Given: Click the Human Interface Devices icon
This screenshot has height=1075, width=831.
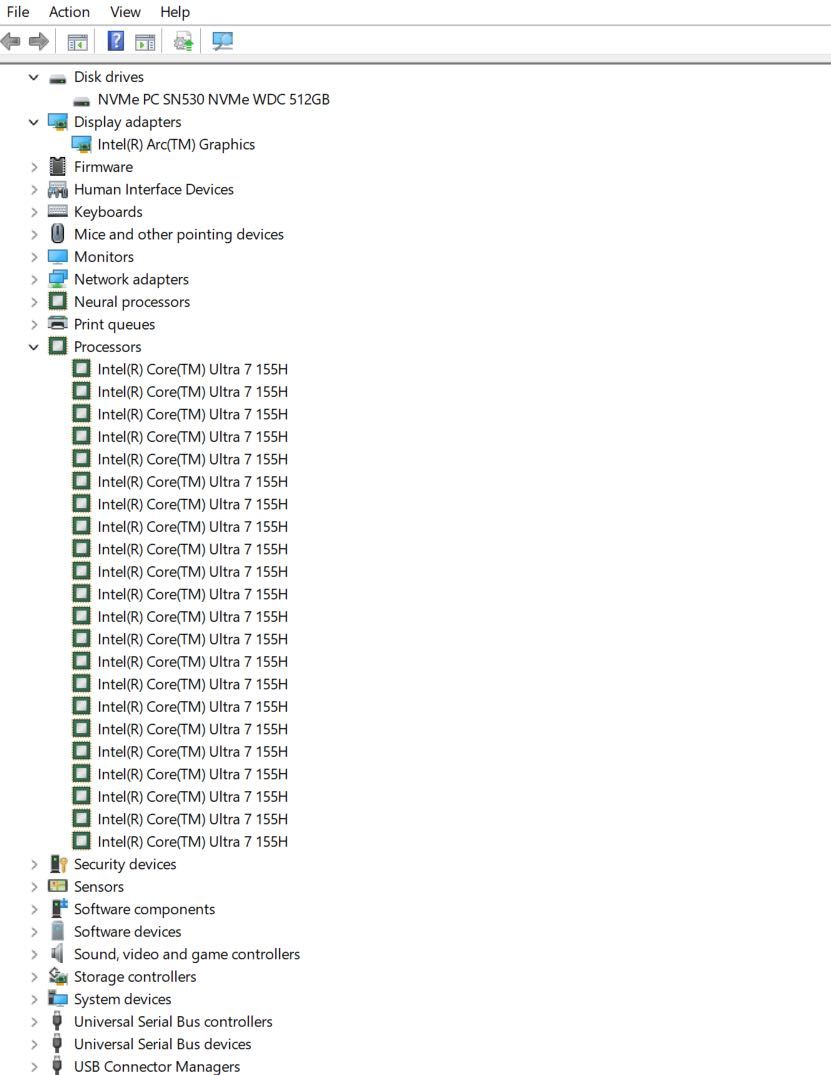Looking at the screenshot, I should click(x=58, y=189).
